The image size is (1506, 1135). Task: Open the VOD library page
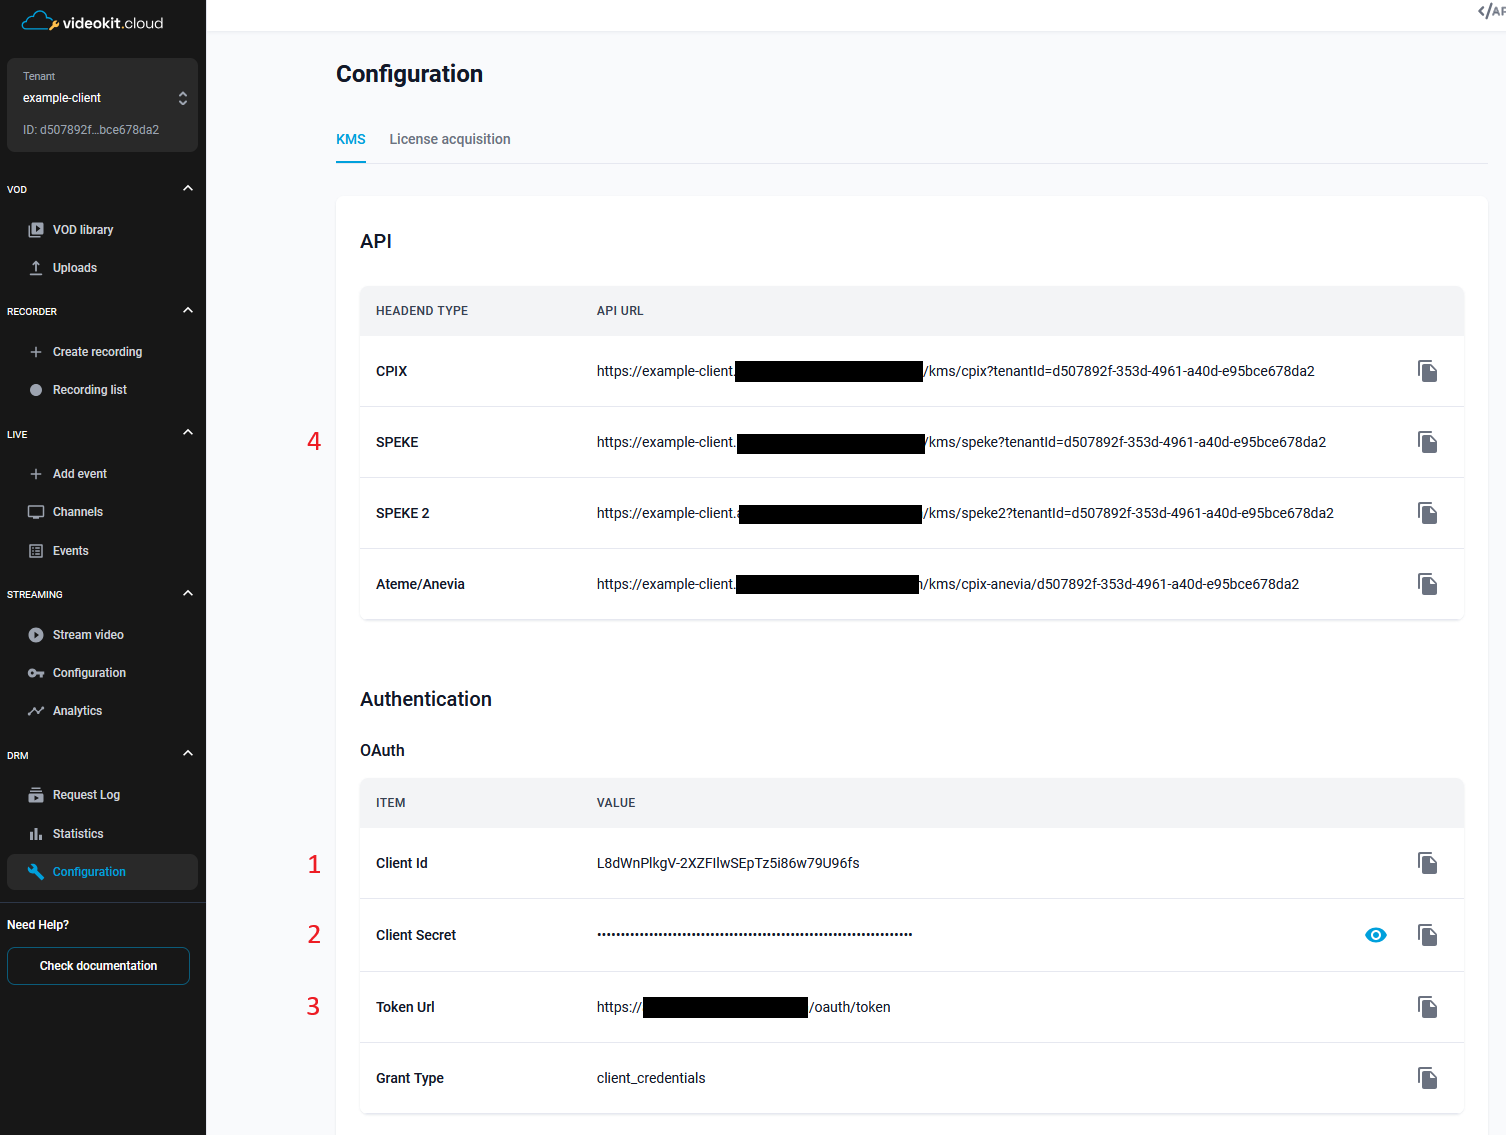[x=83, y=230]
